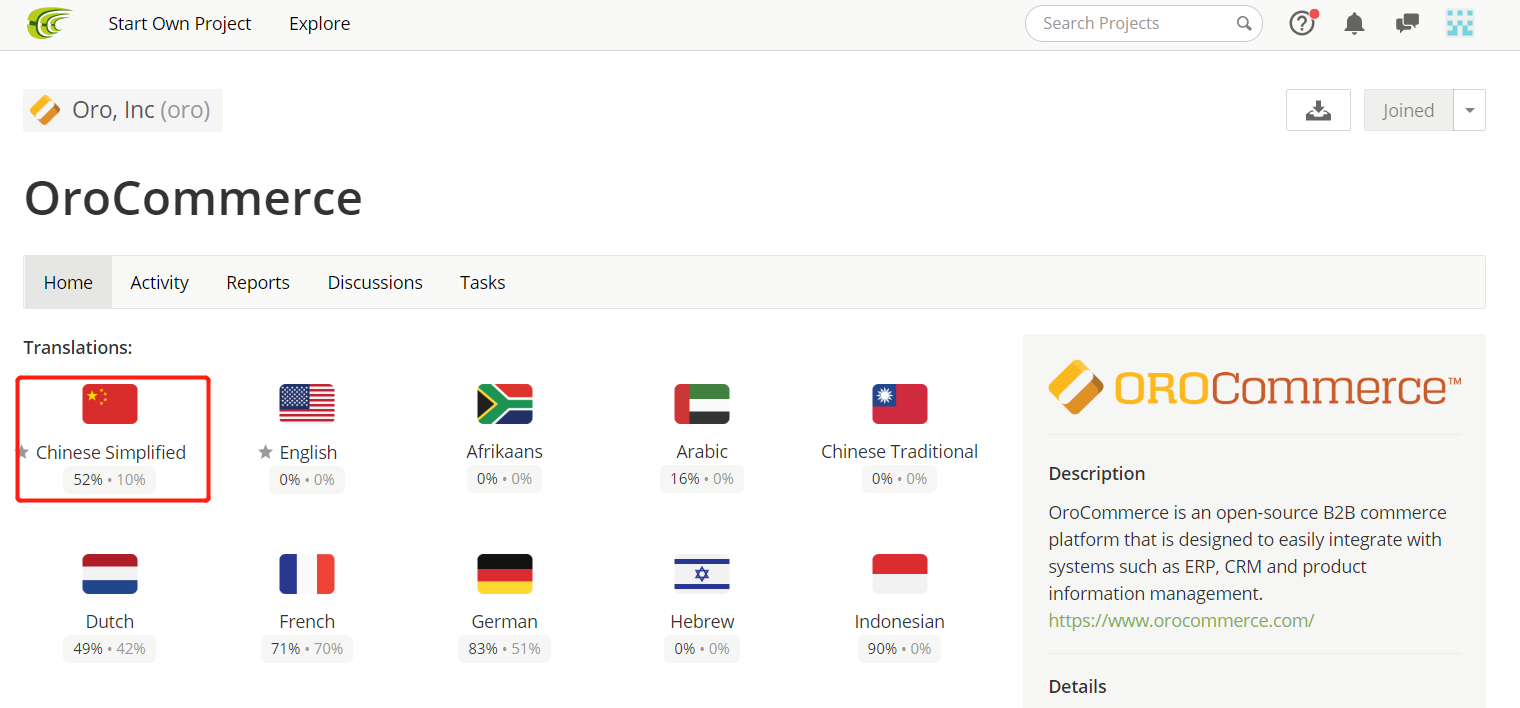1520x708 pixels.
Task: Open the Chinese Traditional language link
Action: [x=900, y=451]
